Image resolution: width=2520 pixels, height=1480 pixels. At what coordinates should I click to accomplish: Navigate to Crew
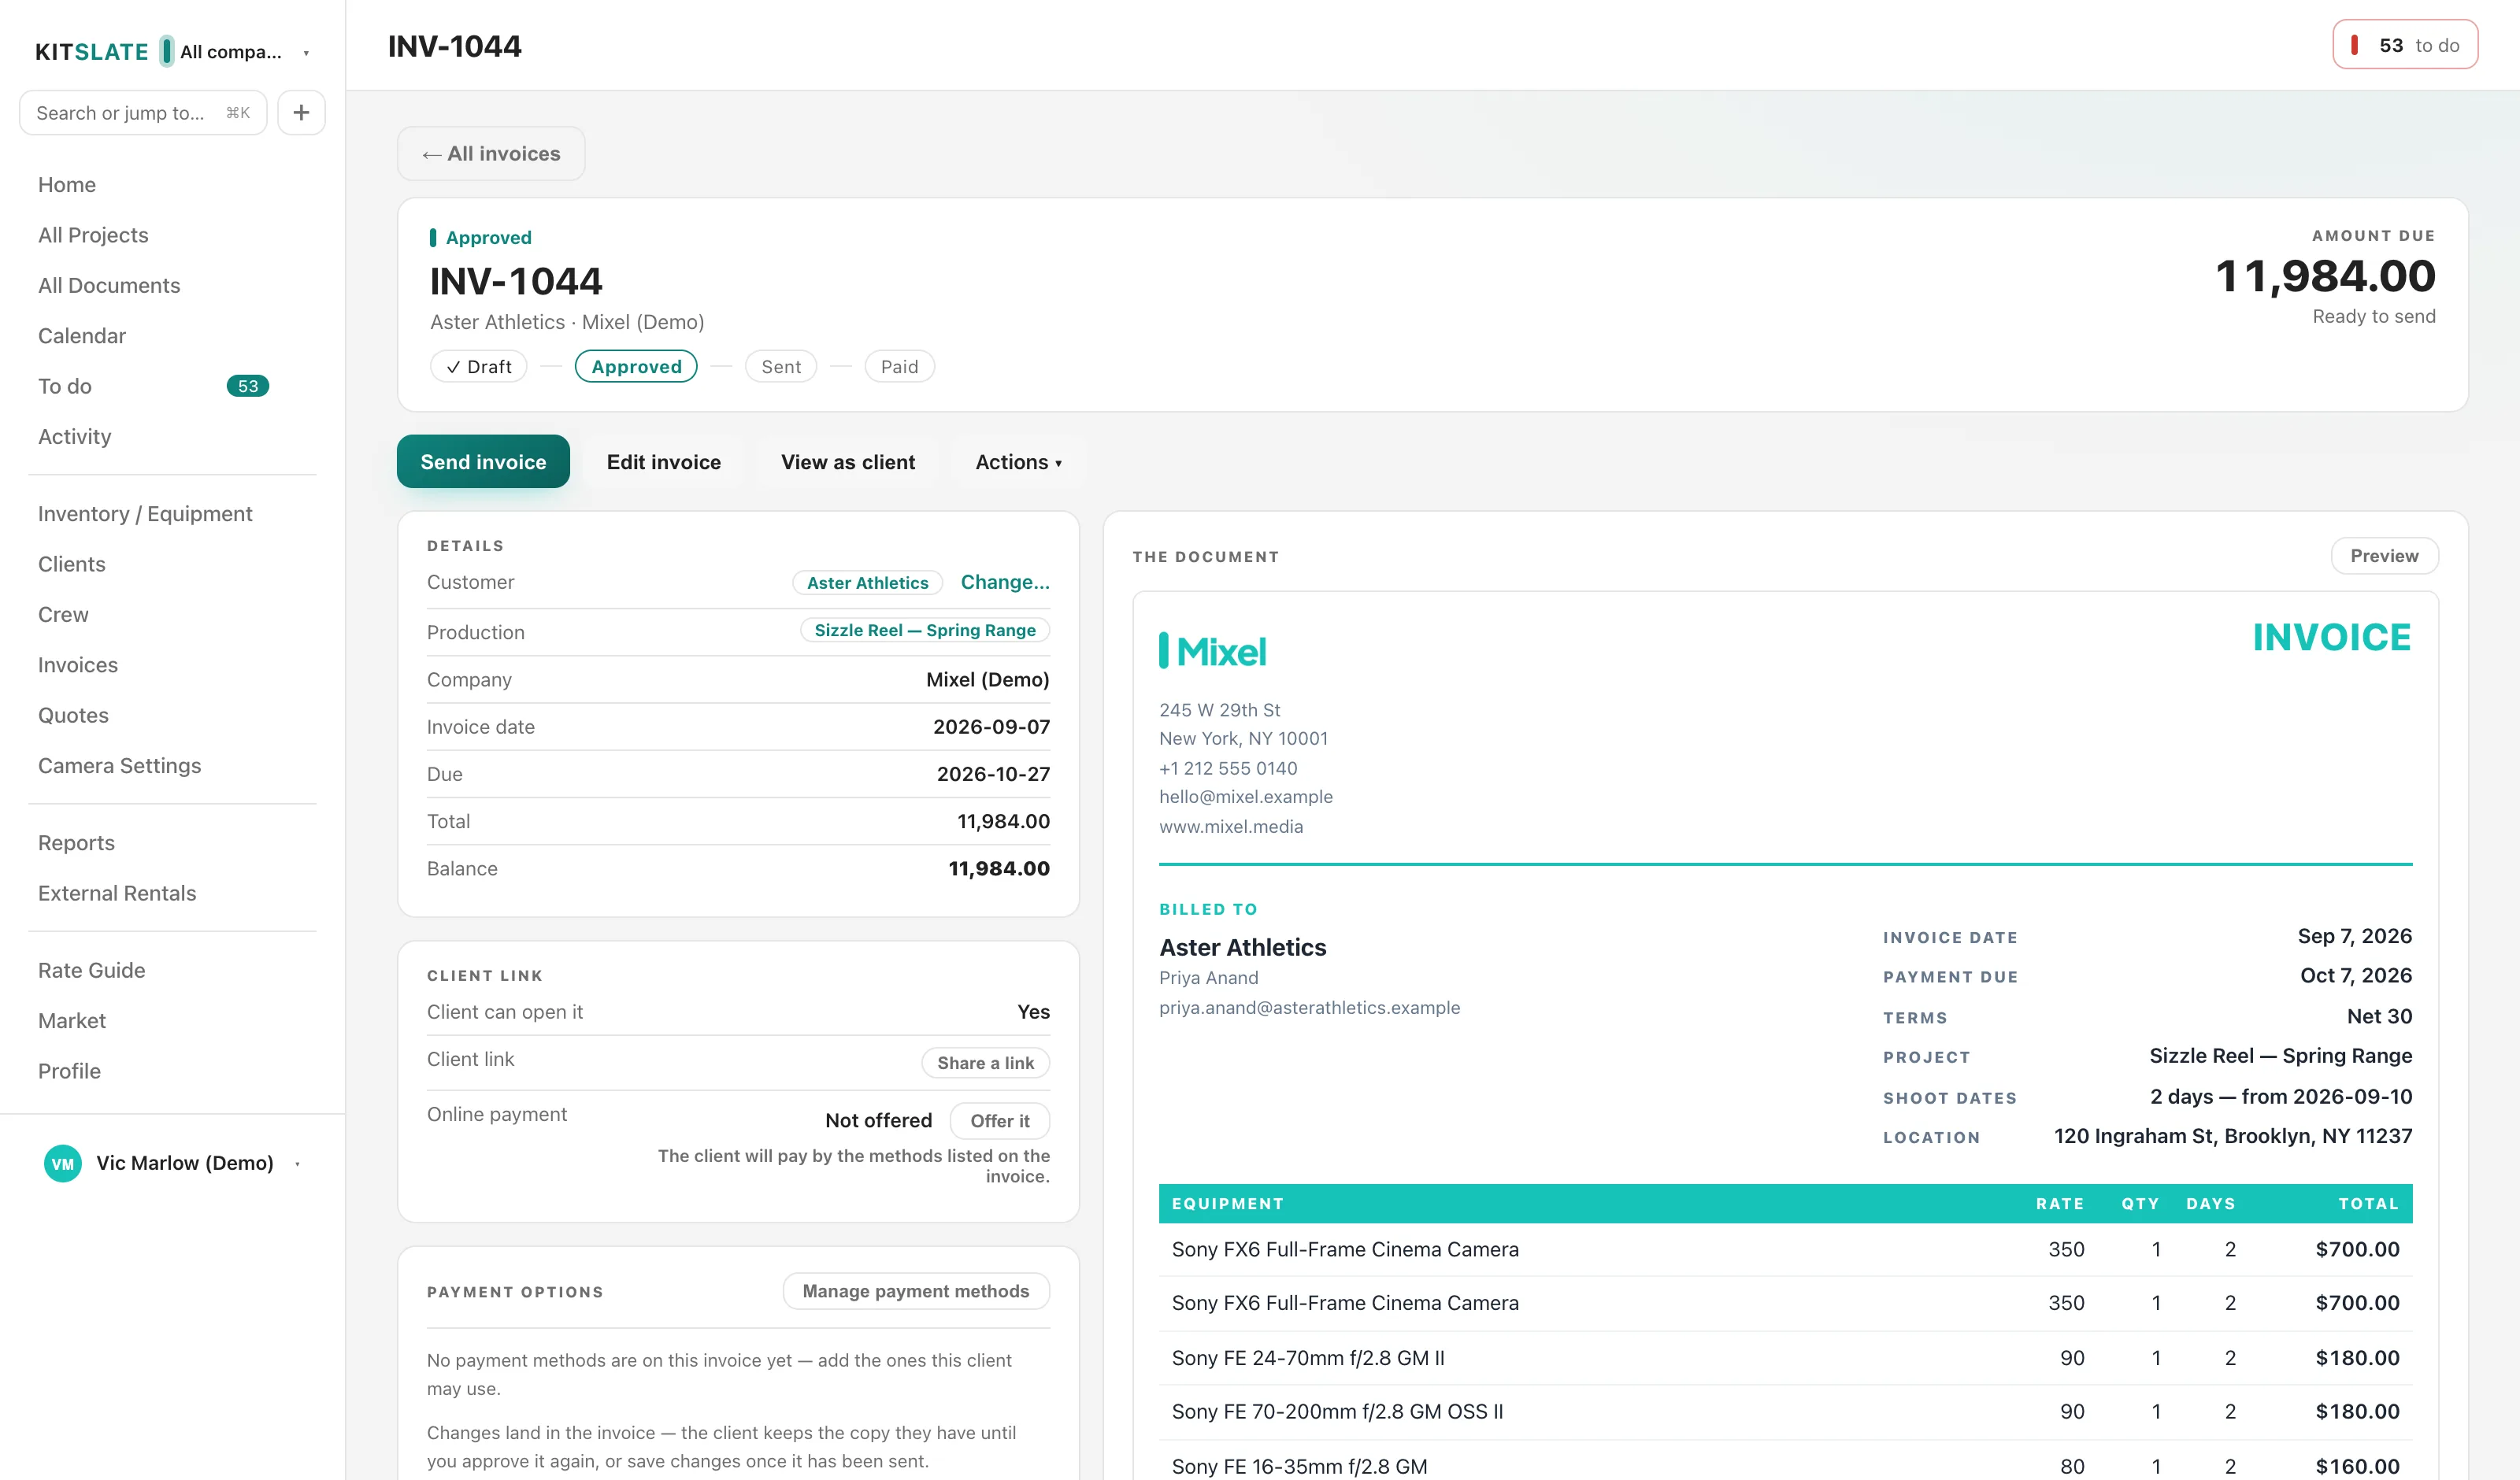click(x=63, y=614)
